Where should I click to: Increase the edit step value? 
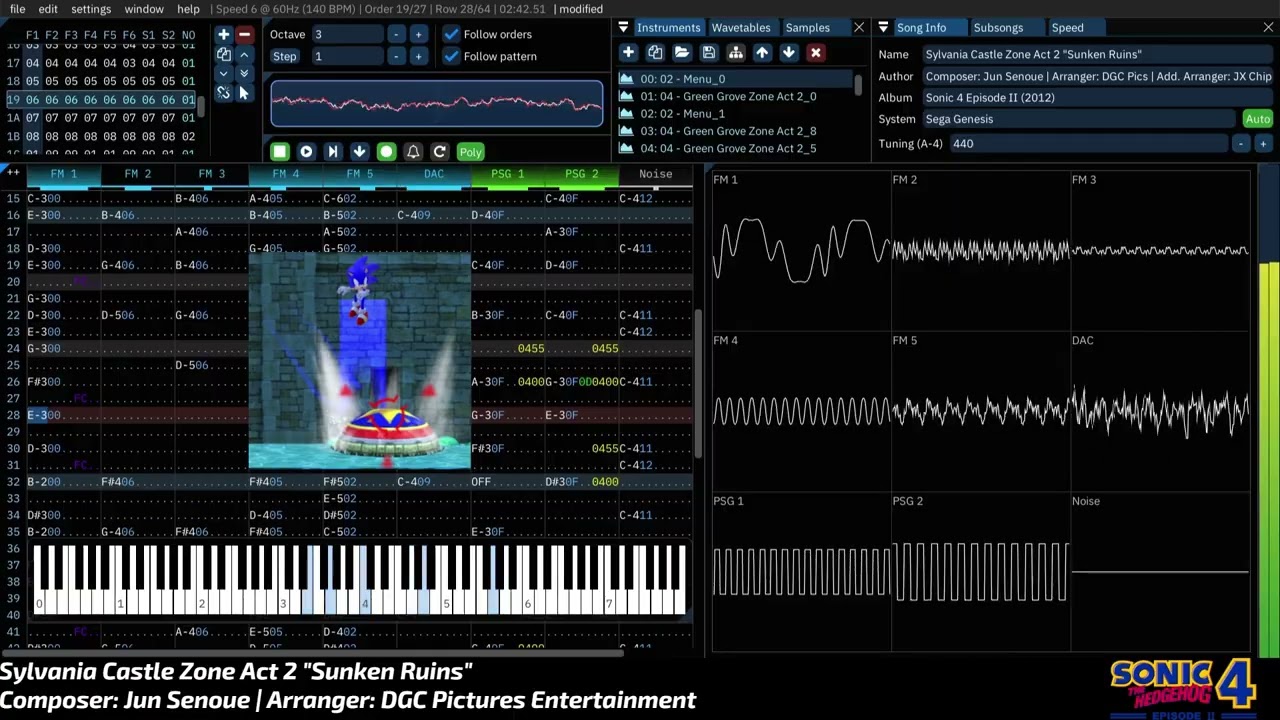[418, 56]
